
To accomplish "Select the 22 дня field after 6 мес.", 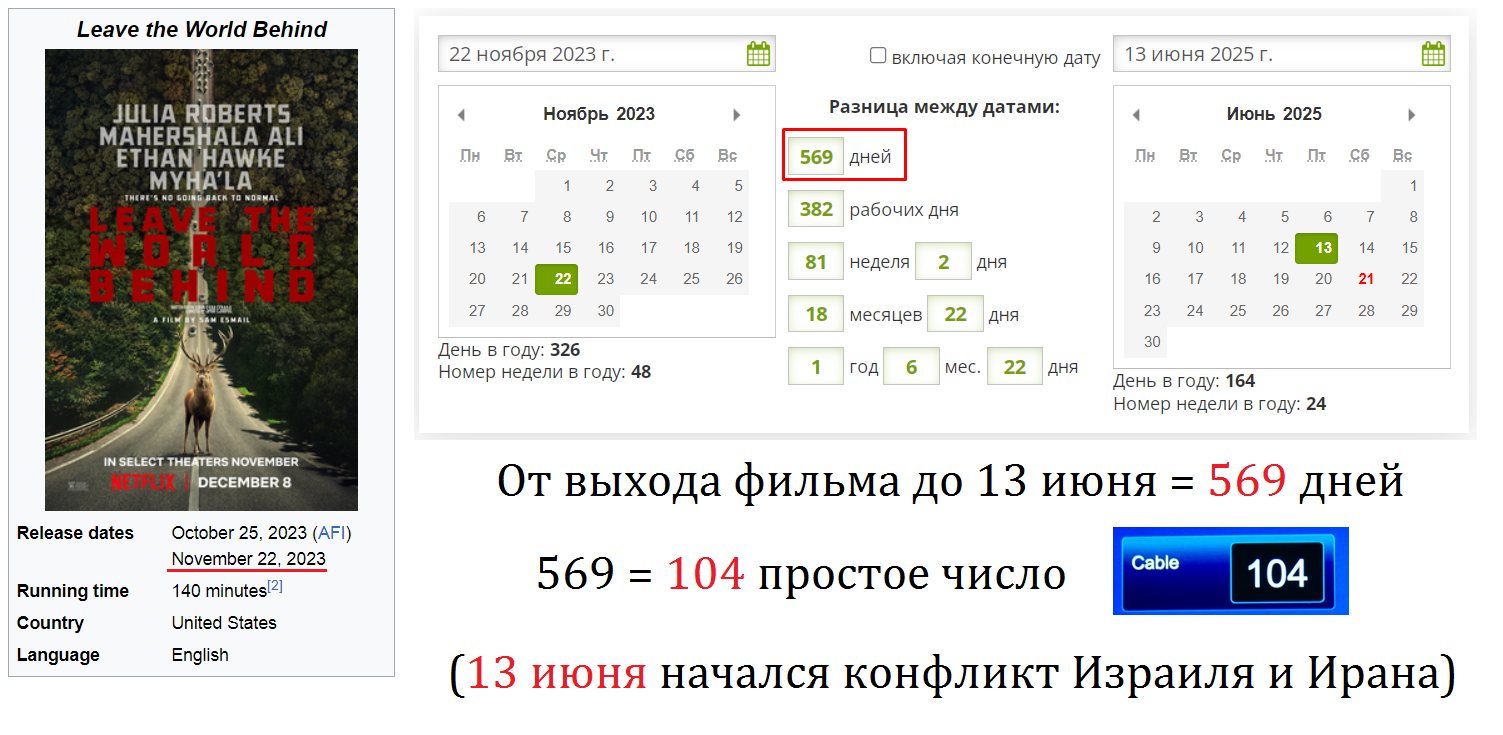I will pos(1015,367).
